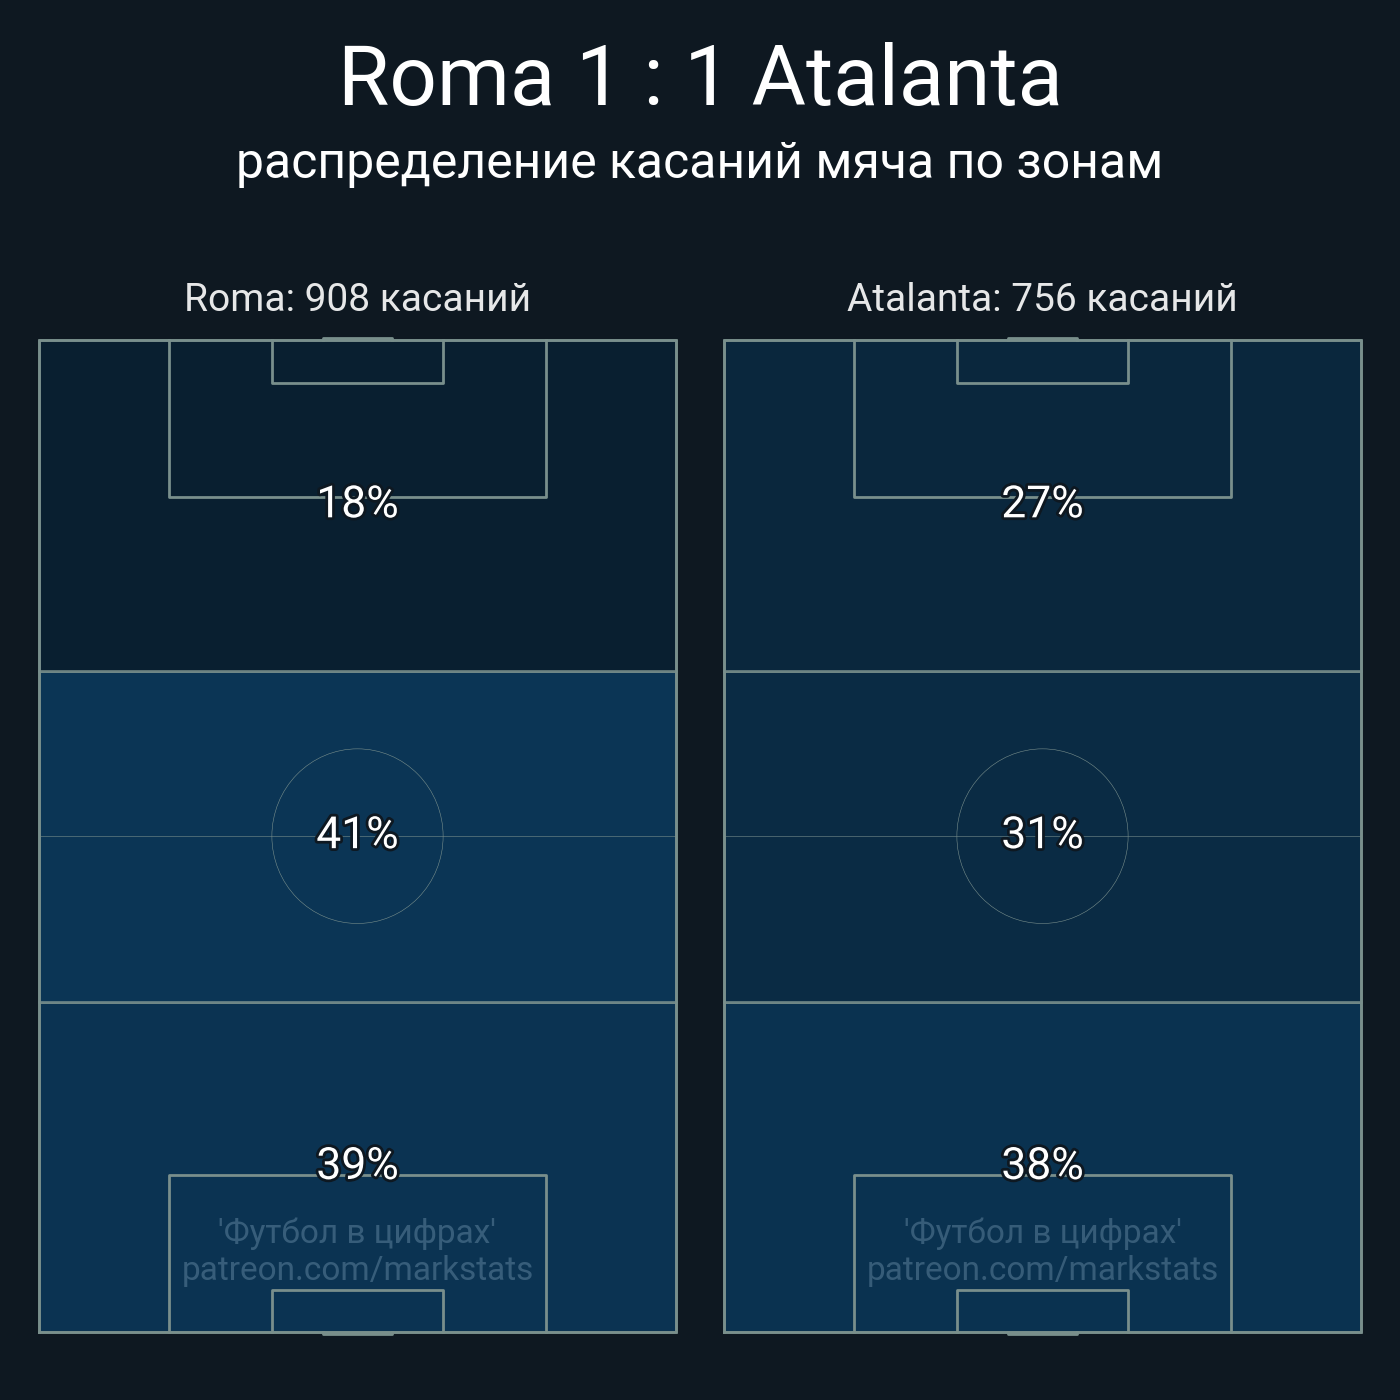Select the Roma: 908 касаний heading
Screen dimensions: 1400x1400
tap(357, 298)
